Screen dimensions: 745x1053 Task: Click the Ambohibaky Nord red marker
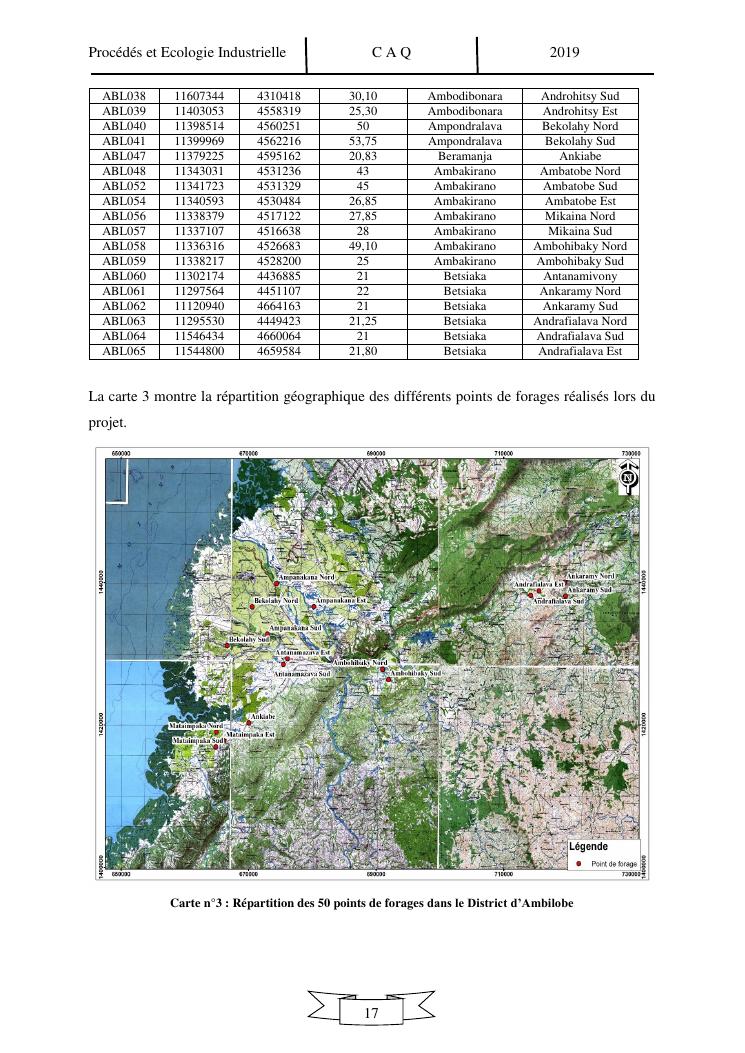382,669
